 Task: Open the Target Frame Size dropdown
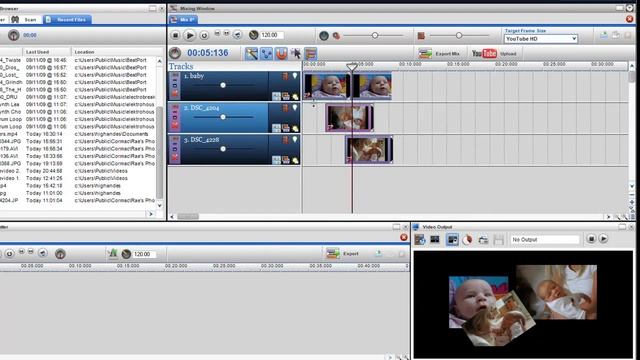click(541, 39)
